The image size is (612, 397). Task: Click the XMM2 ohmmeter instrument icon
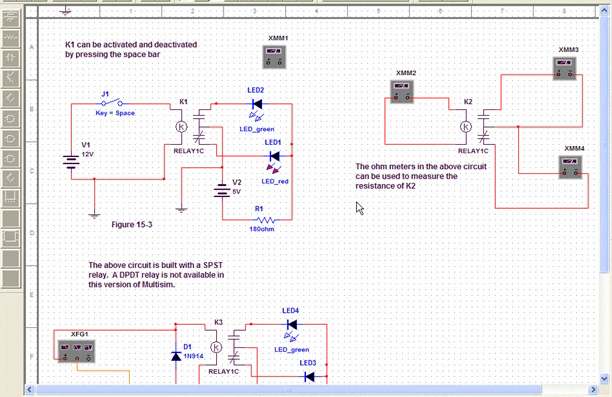pos(402,92)
